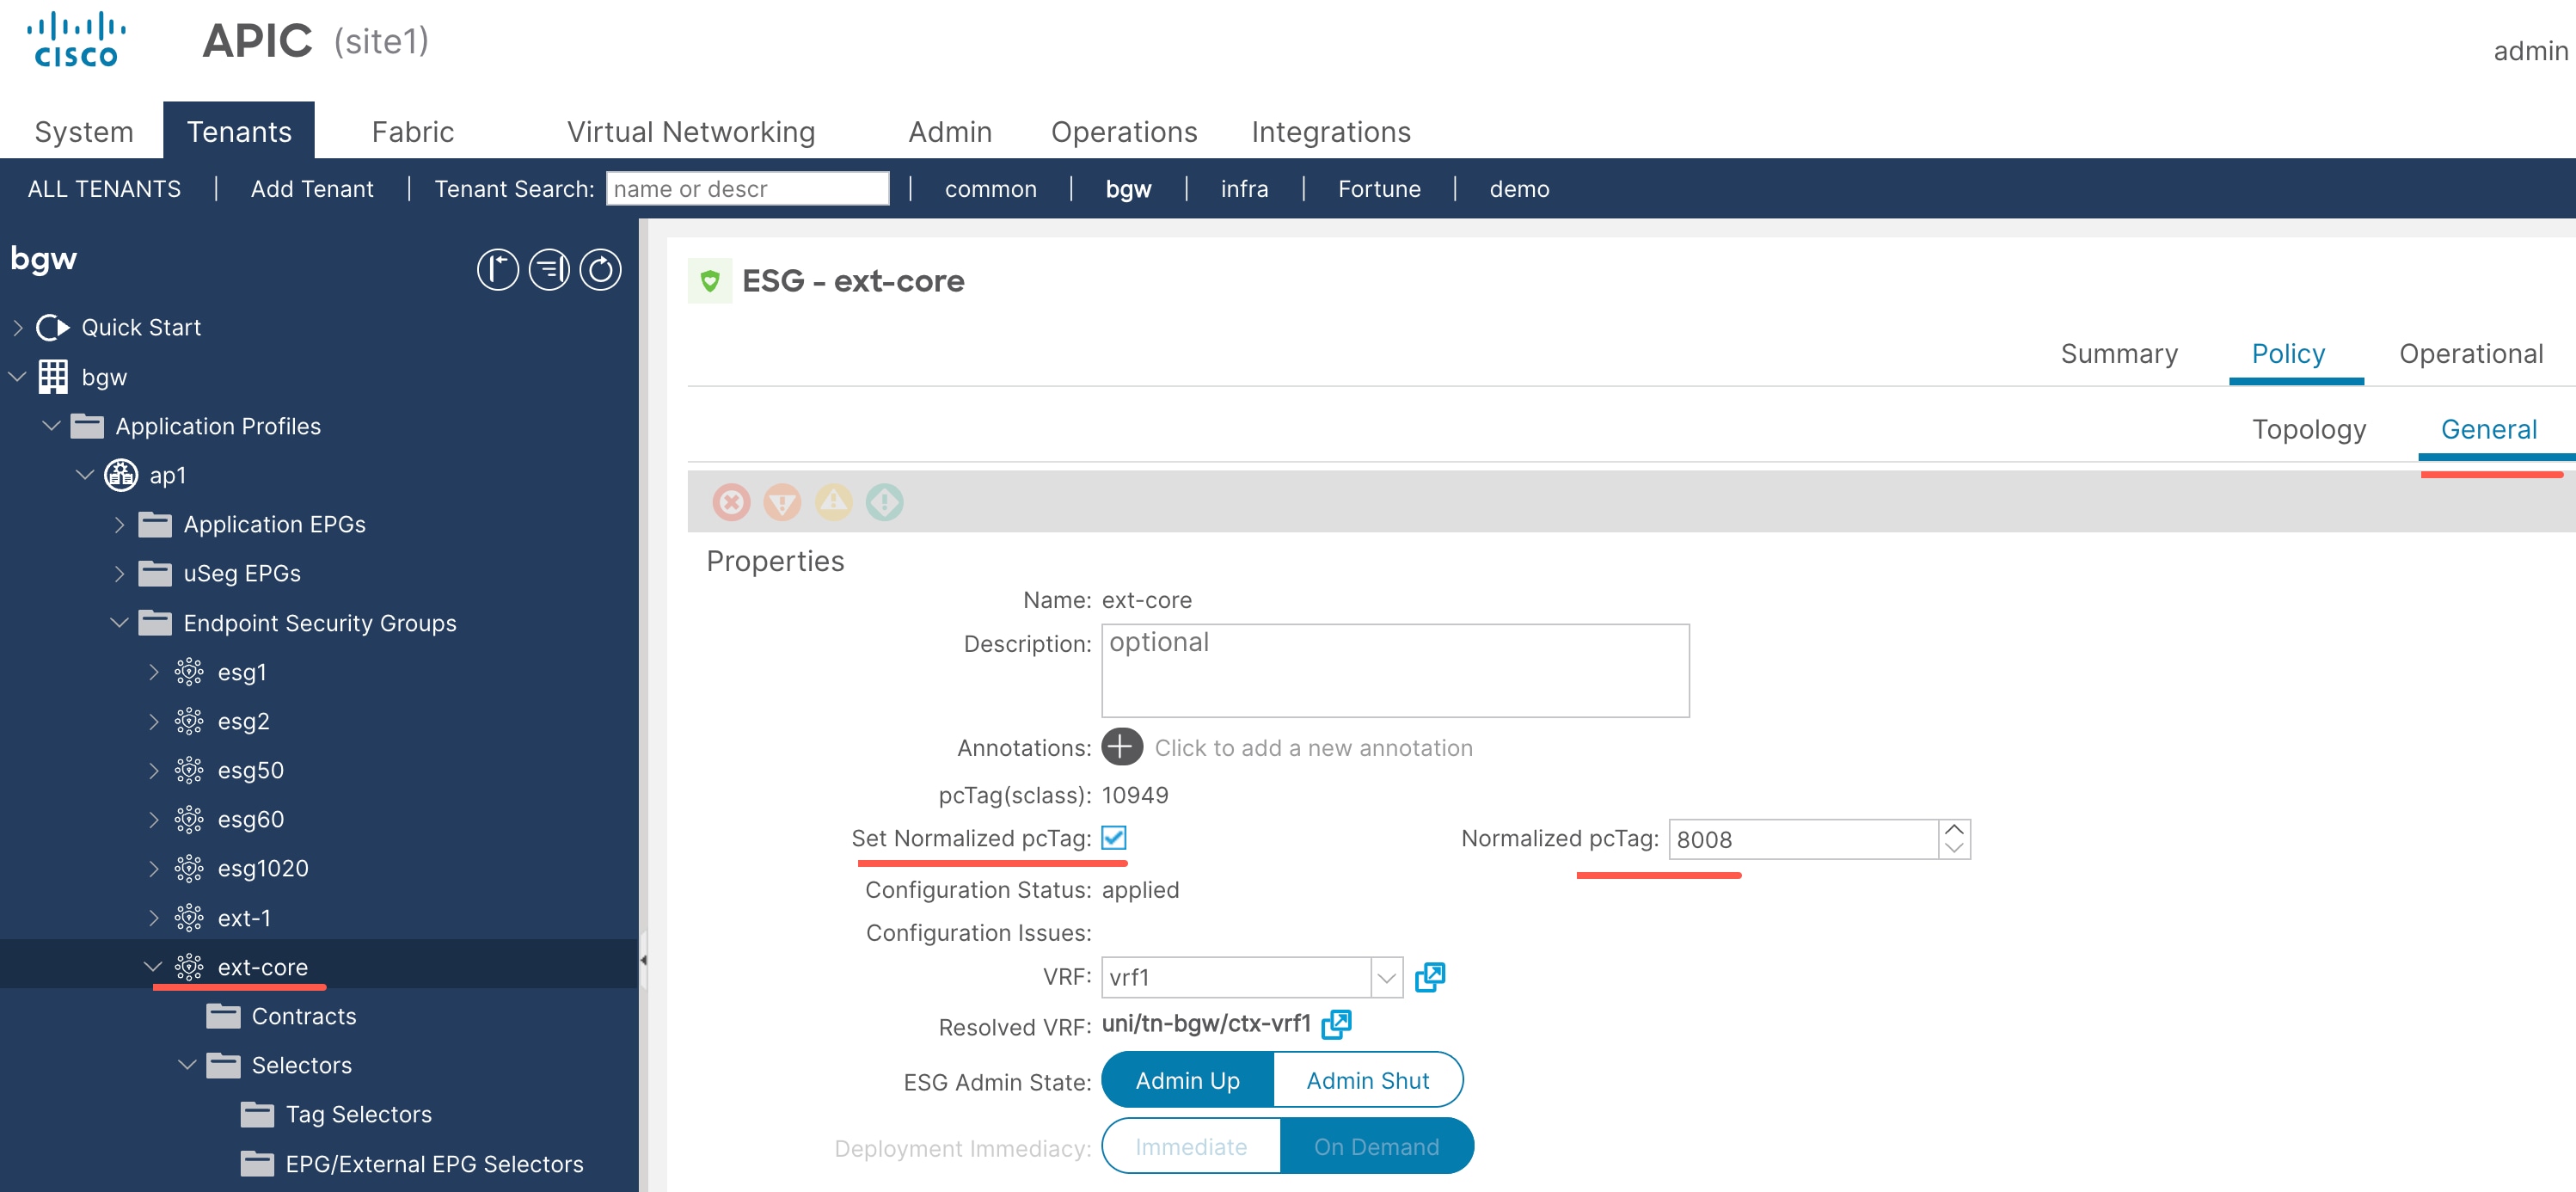Select Immediate deployment immediacy
This screenshot has height=1192, width=2576.
pyautogui.click(x=1191, y=1146)
